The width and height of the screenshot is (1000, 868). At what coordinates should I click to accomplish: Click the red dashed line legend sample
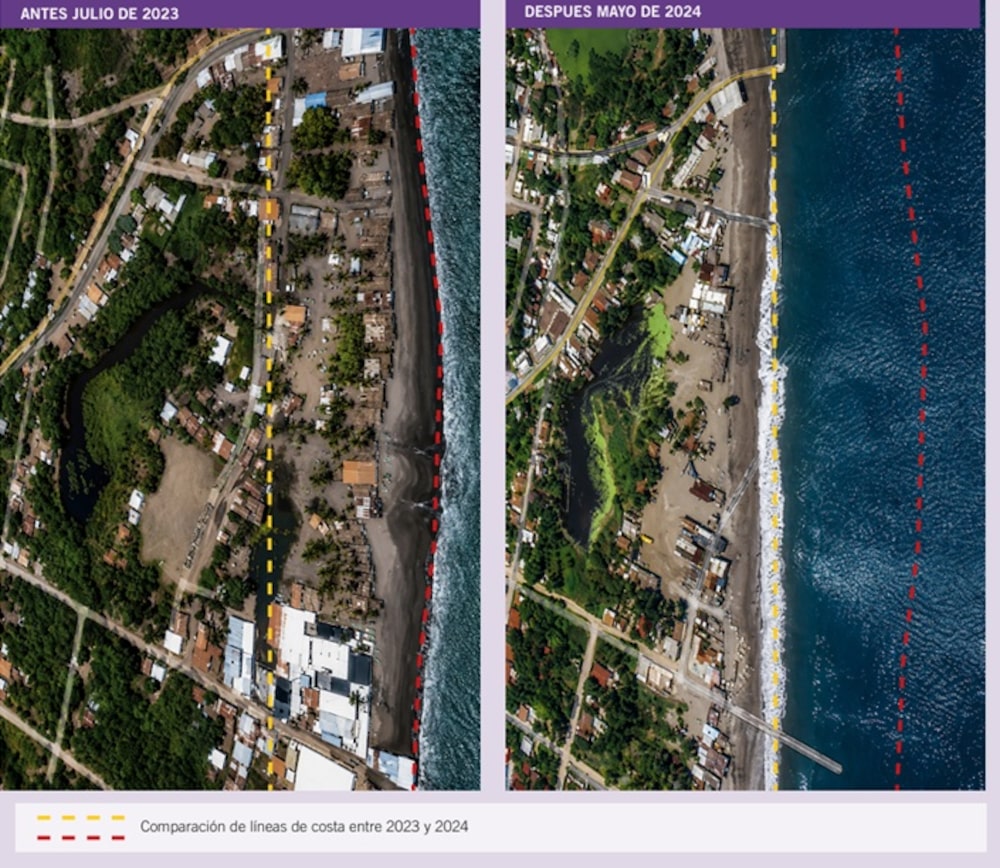[80, 837]
